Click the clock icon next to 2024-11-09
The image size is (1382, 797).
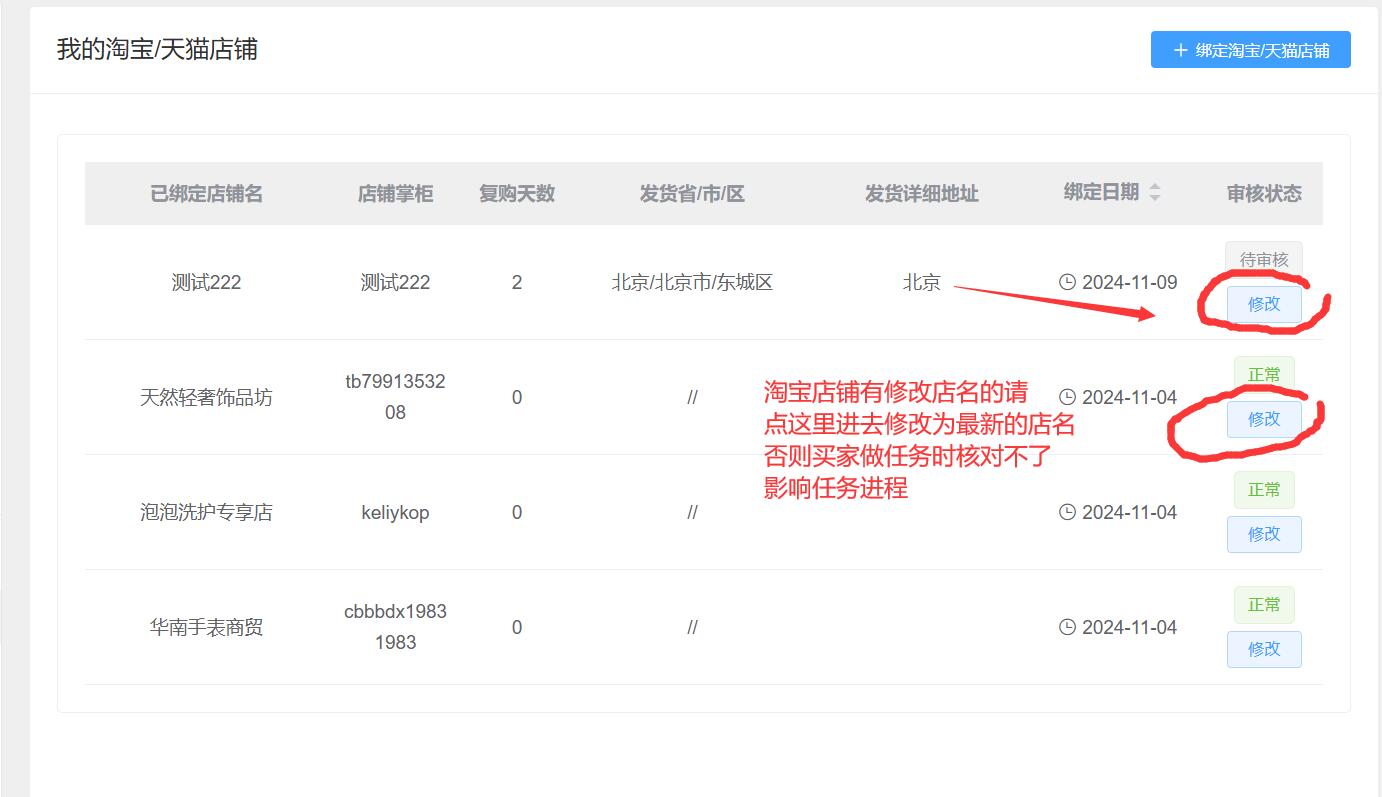1067,282
